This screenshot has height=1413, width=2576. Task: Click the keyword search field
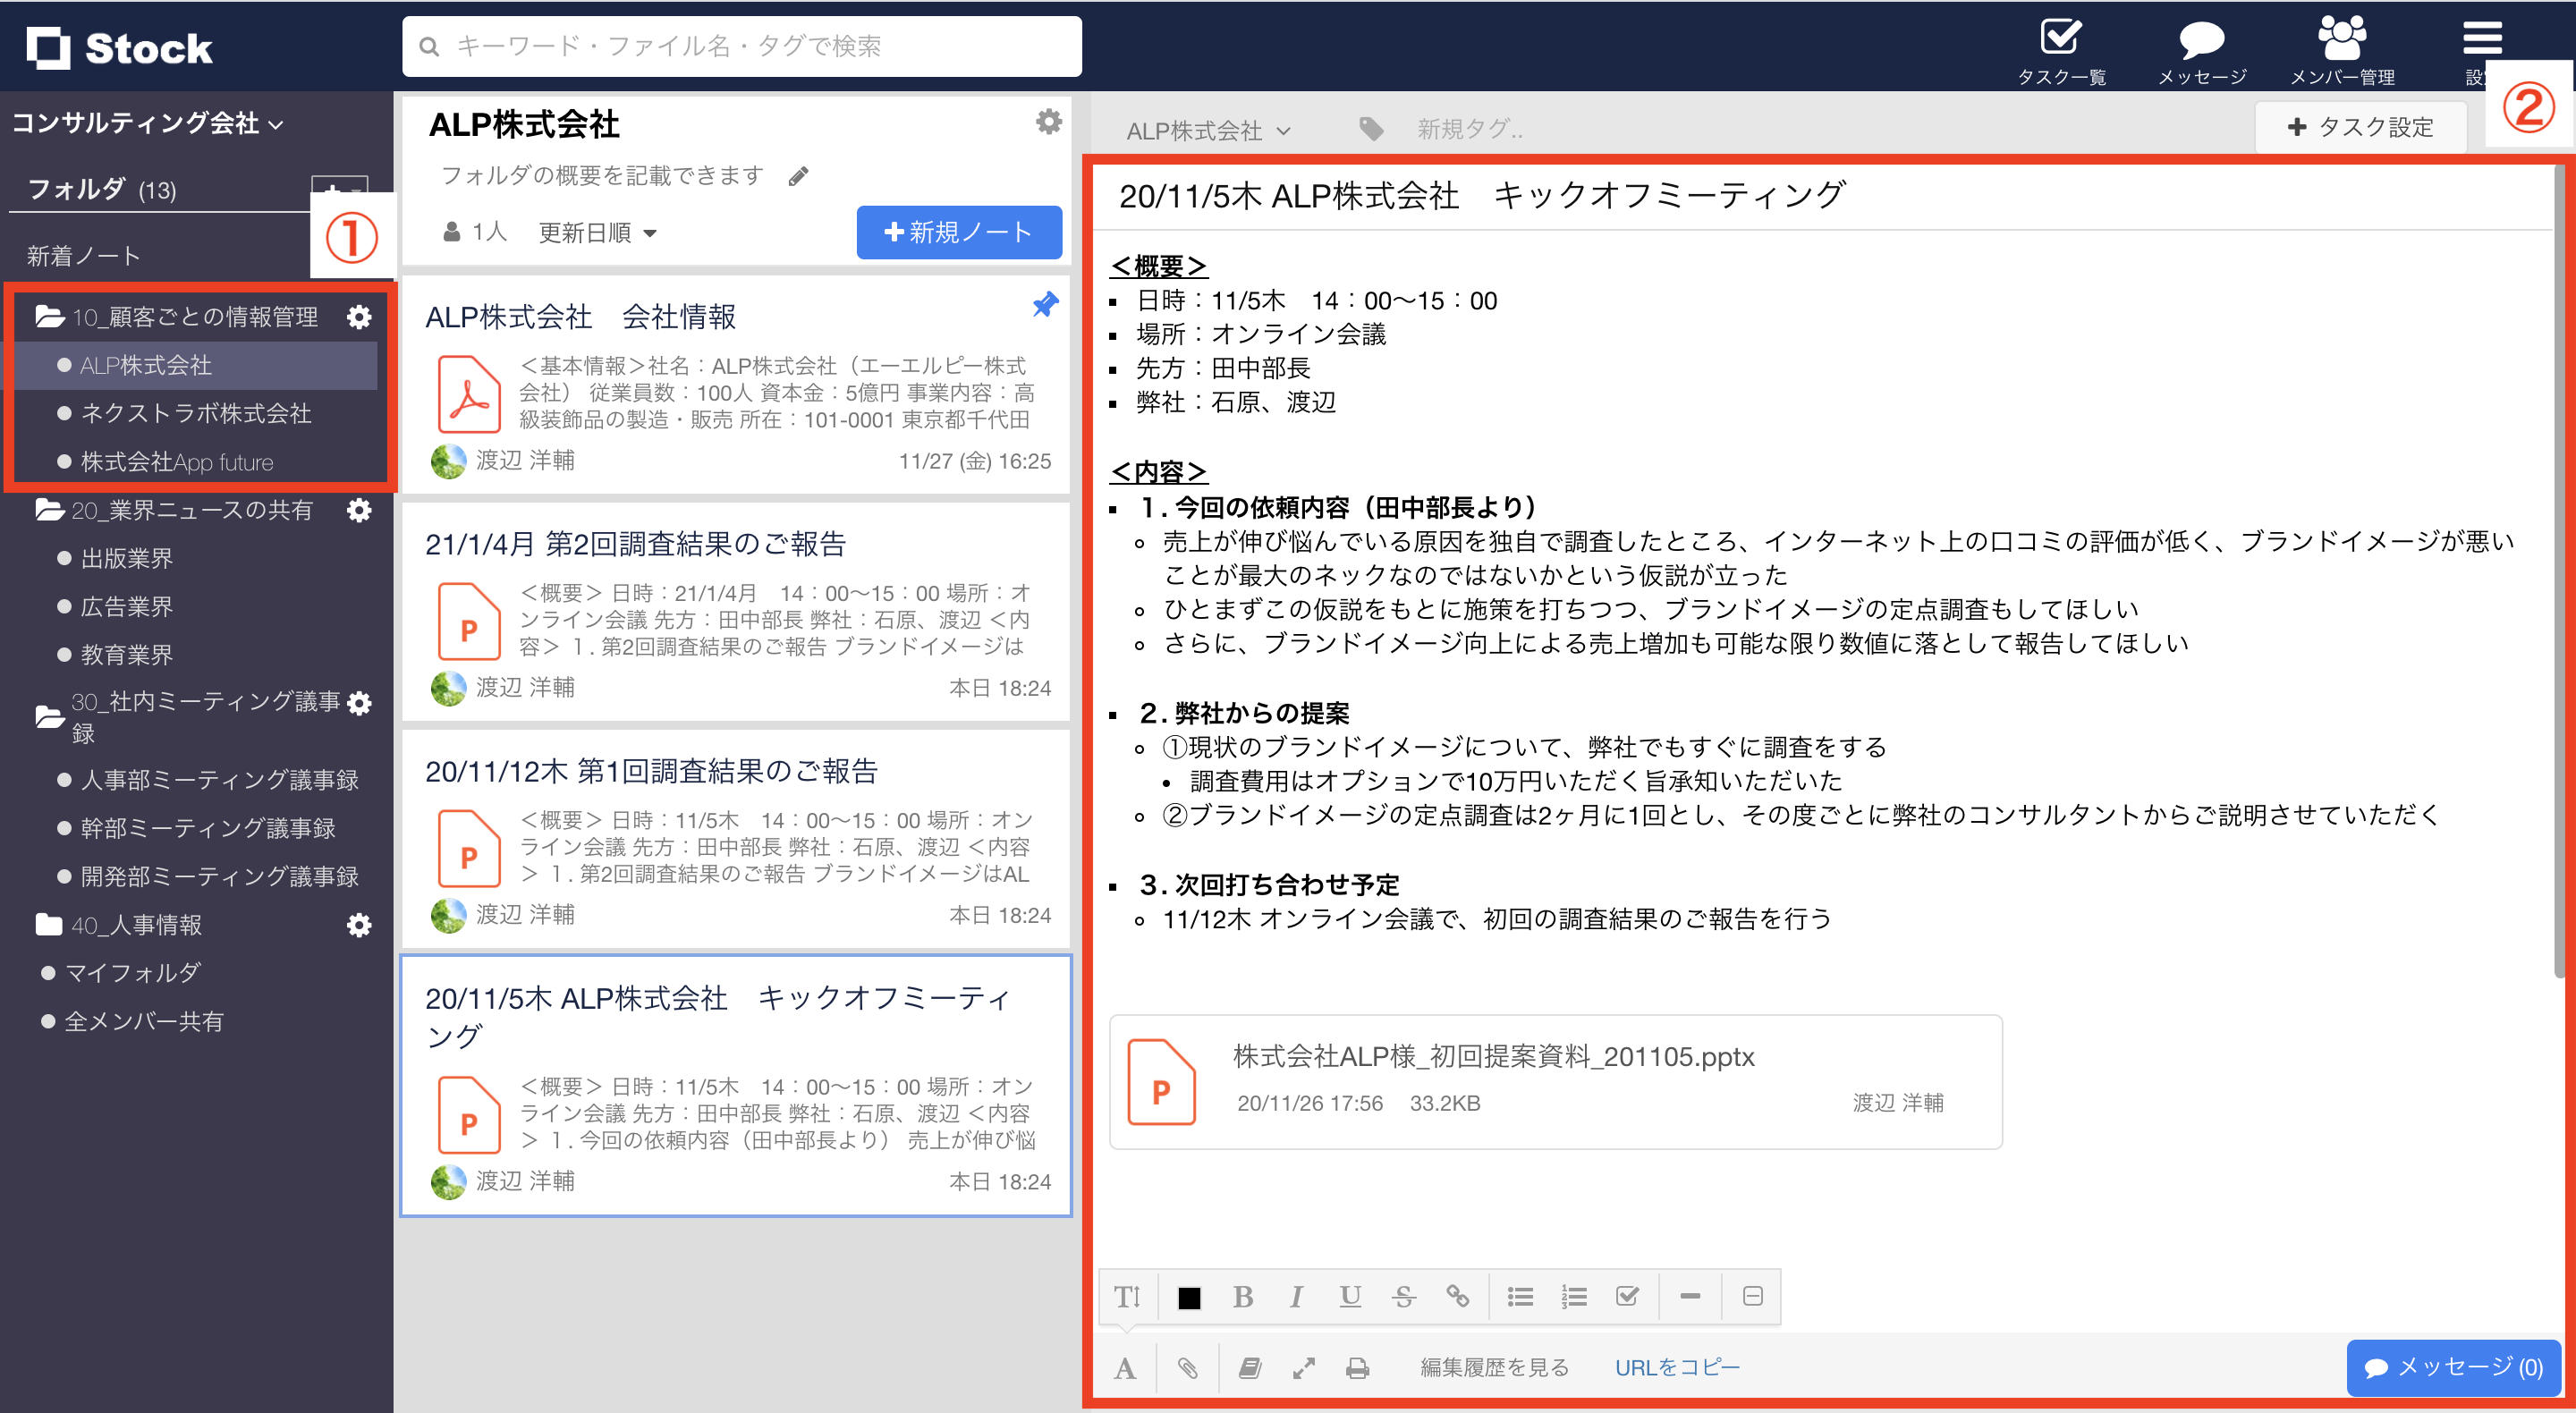coord(742,47)
